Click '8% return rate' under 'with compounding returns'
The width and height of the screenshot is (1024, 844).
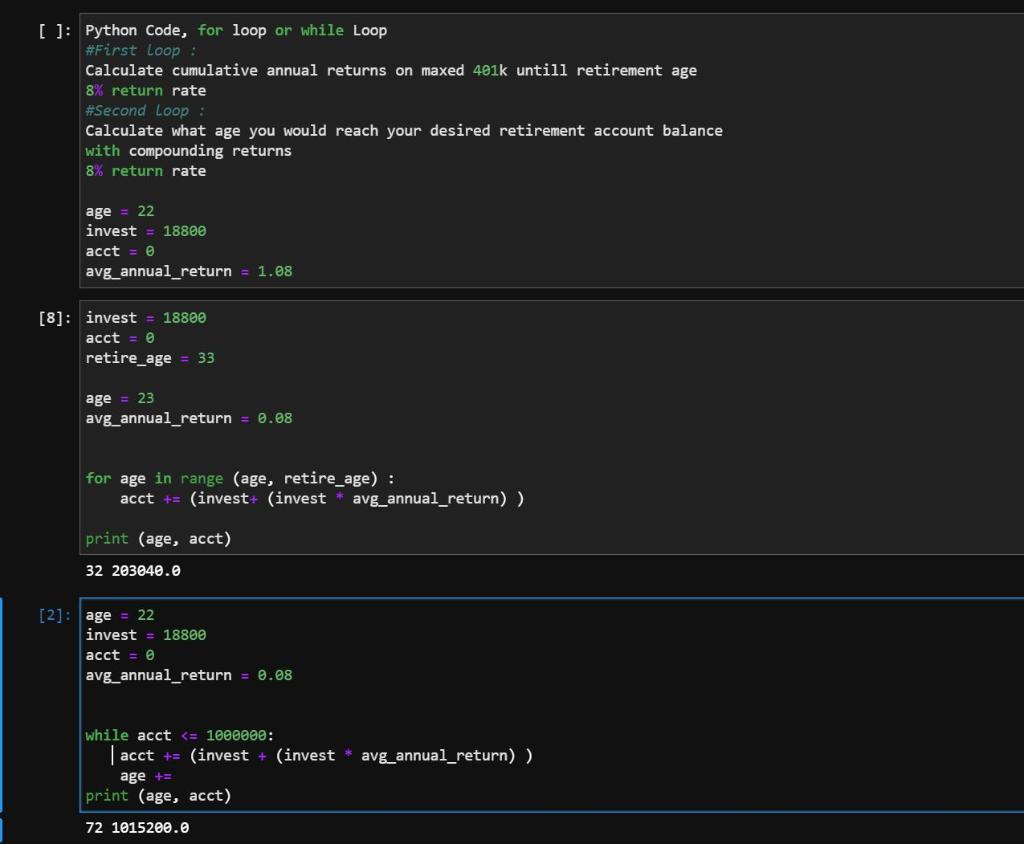146,171
